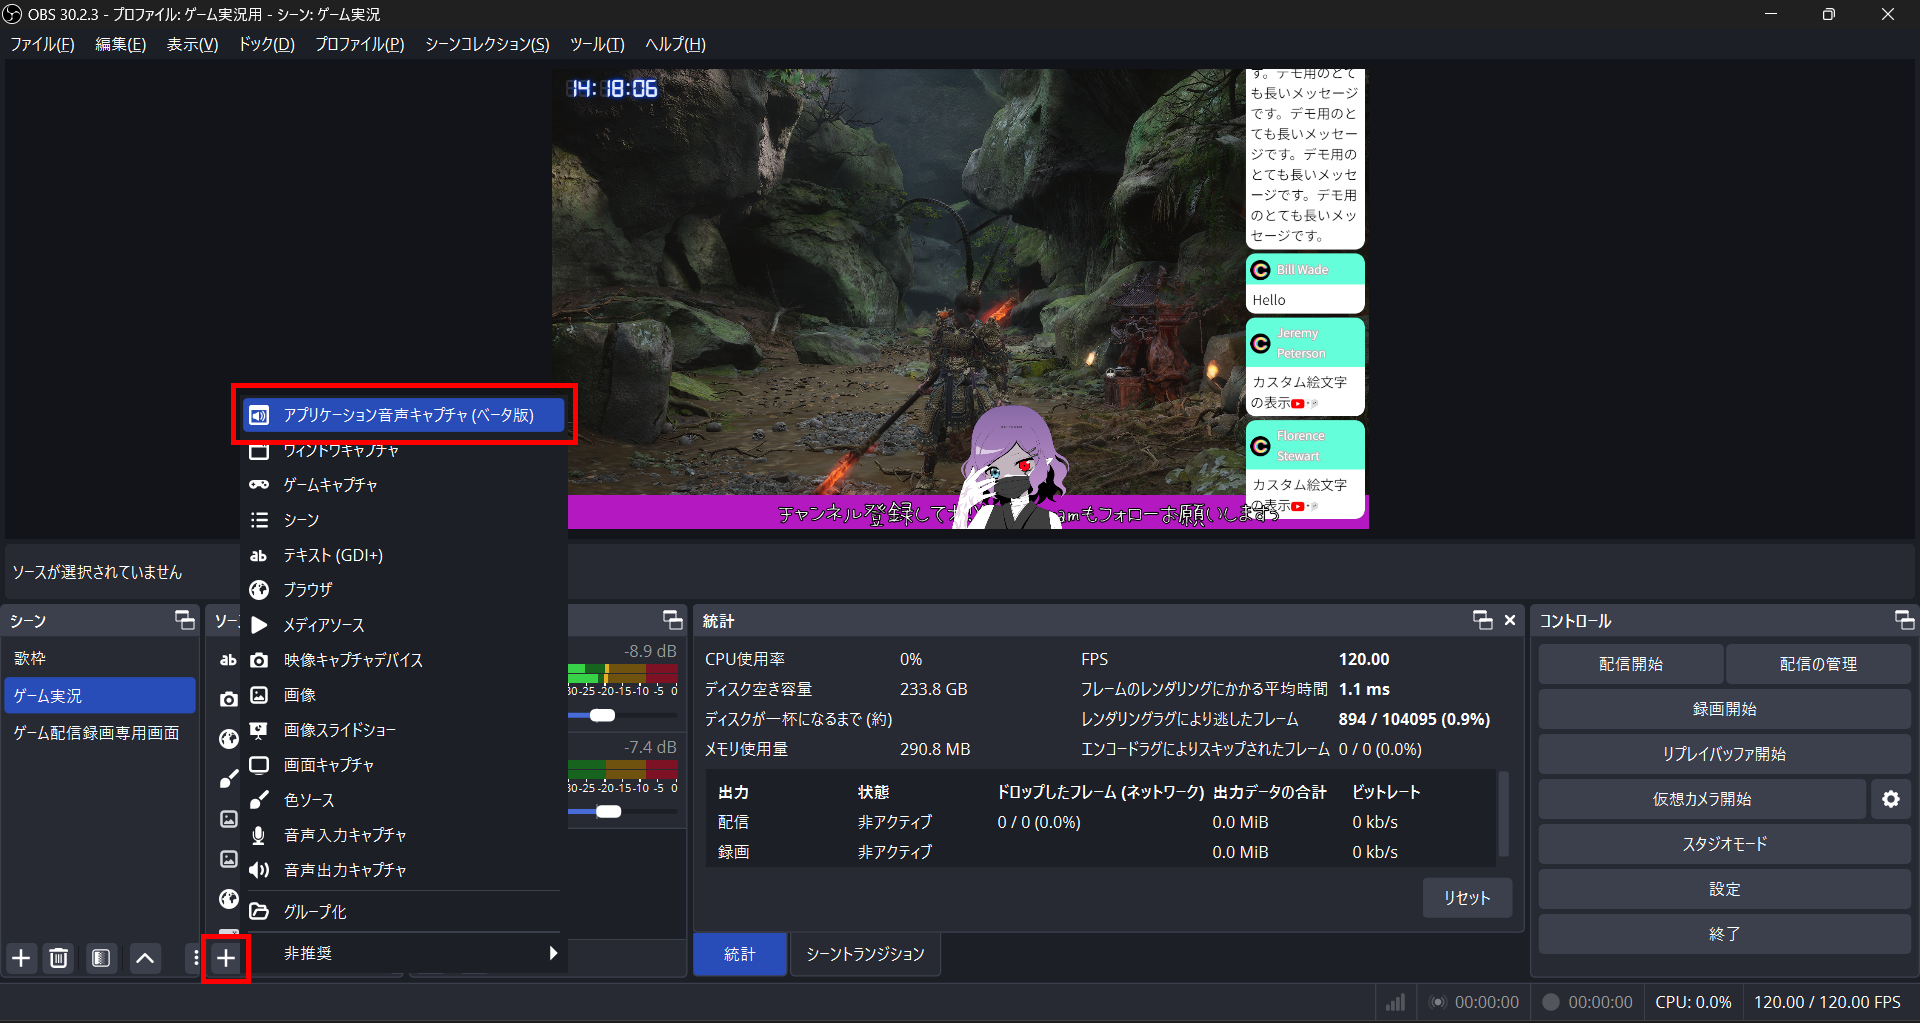1920x1023 pixels.
Task: Click 終了 to exit OBS
Action: pyautogui.click(x=1724, y=934)
